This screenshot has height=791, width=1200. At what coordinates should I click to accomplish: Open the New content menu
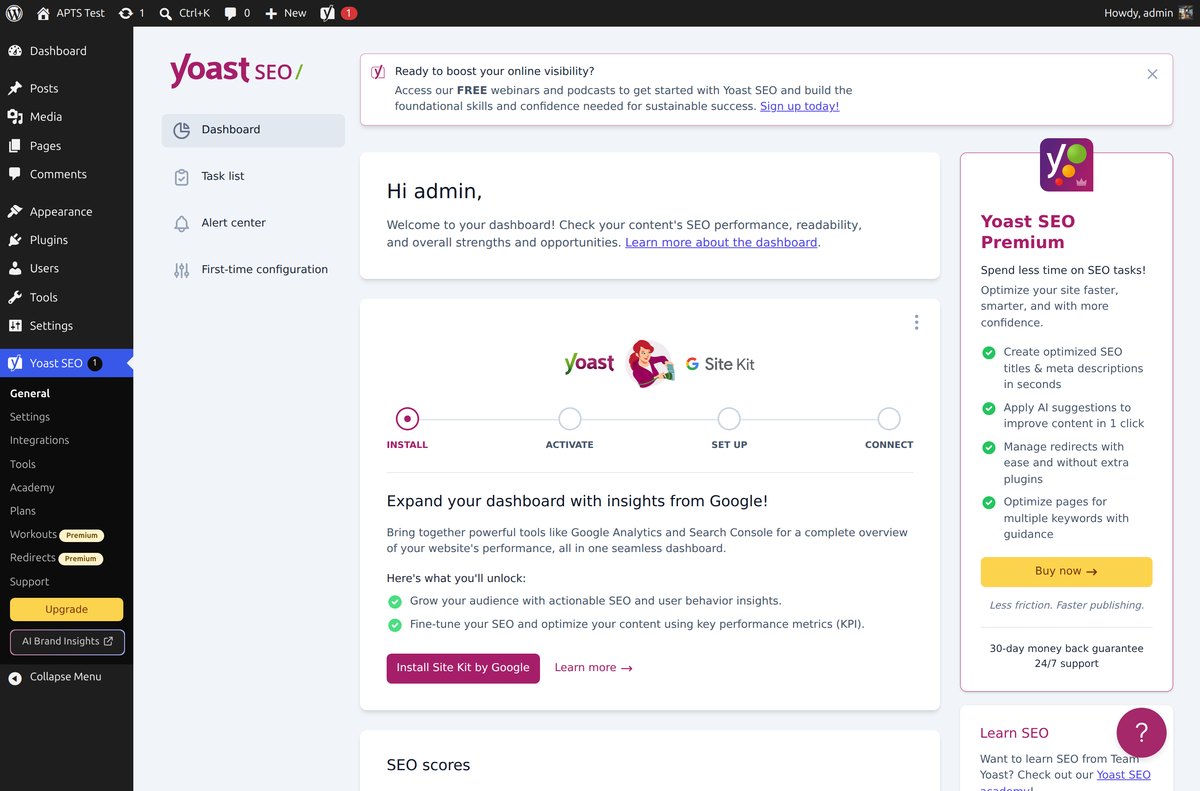pyautogui.click(x=286, y=13)
